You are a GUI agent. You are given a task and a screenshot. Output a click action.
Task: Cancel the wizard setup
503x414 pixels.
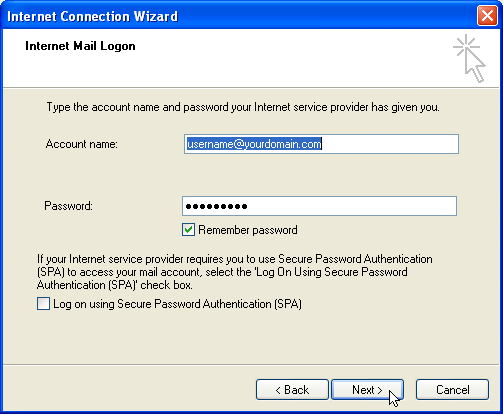tap(452, 389)
